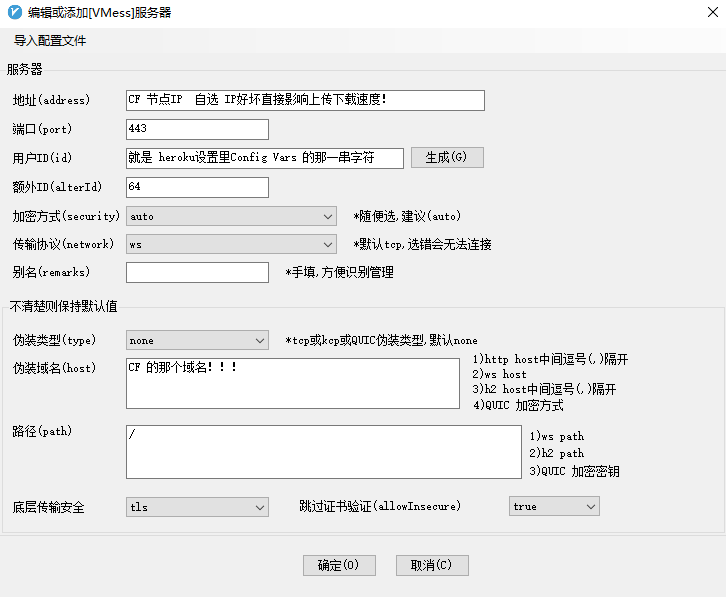Click the 用户ID(id) input field
Viewport: 726px width, 597px height.
(265, 158)
